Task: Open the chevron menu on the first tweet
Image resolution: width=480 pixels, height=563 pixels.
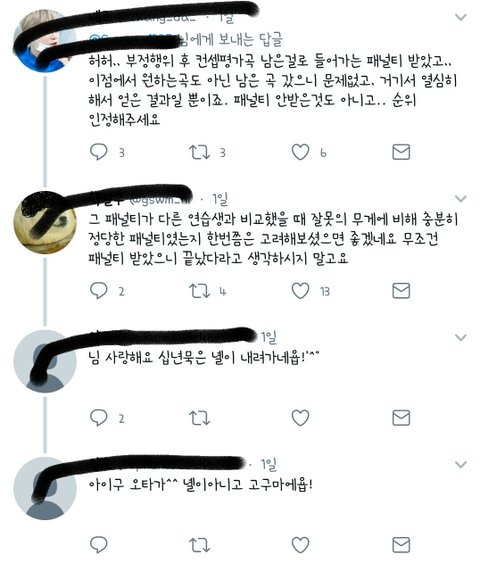Action: pos(461,17)
